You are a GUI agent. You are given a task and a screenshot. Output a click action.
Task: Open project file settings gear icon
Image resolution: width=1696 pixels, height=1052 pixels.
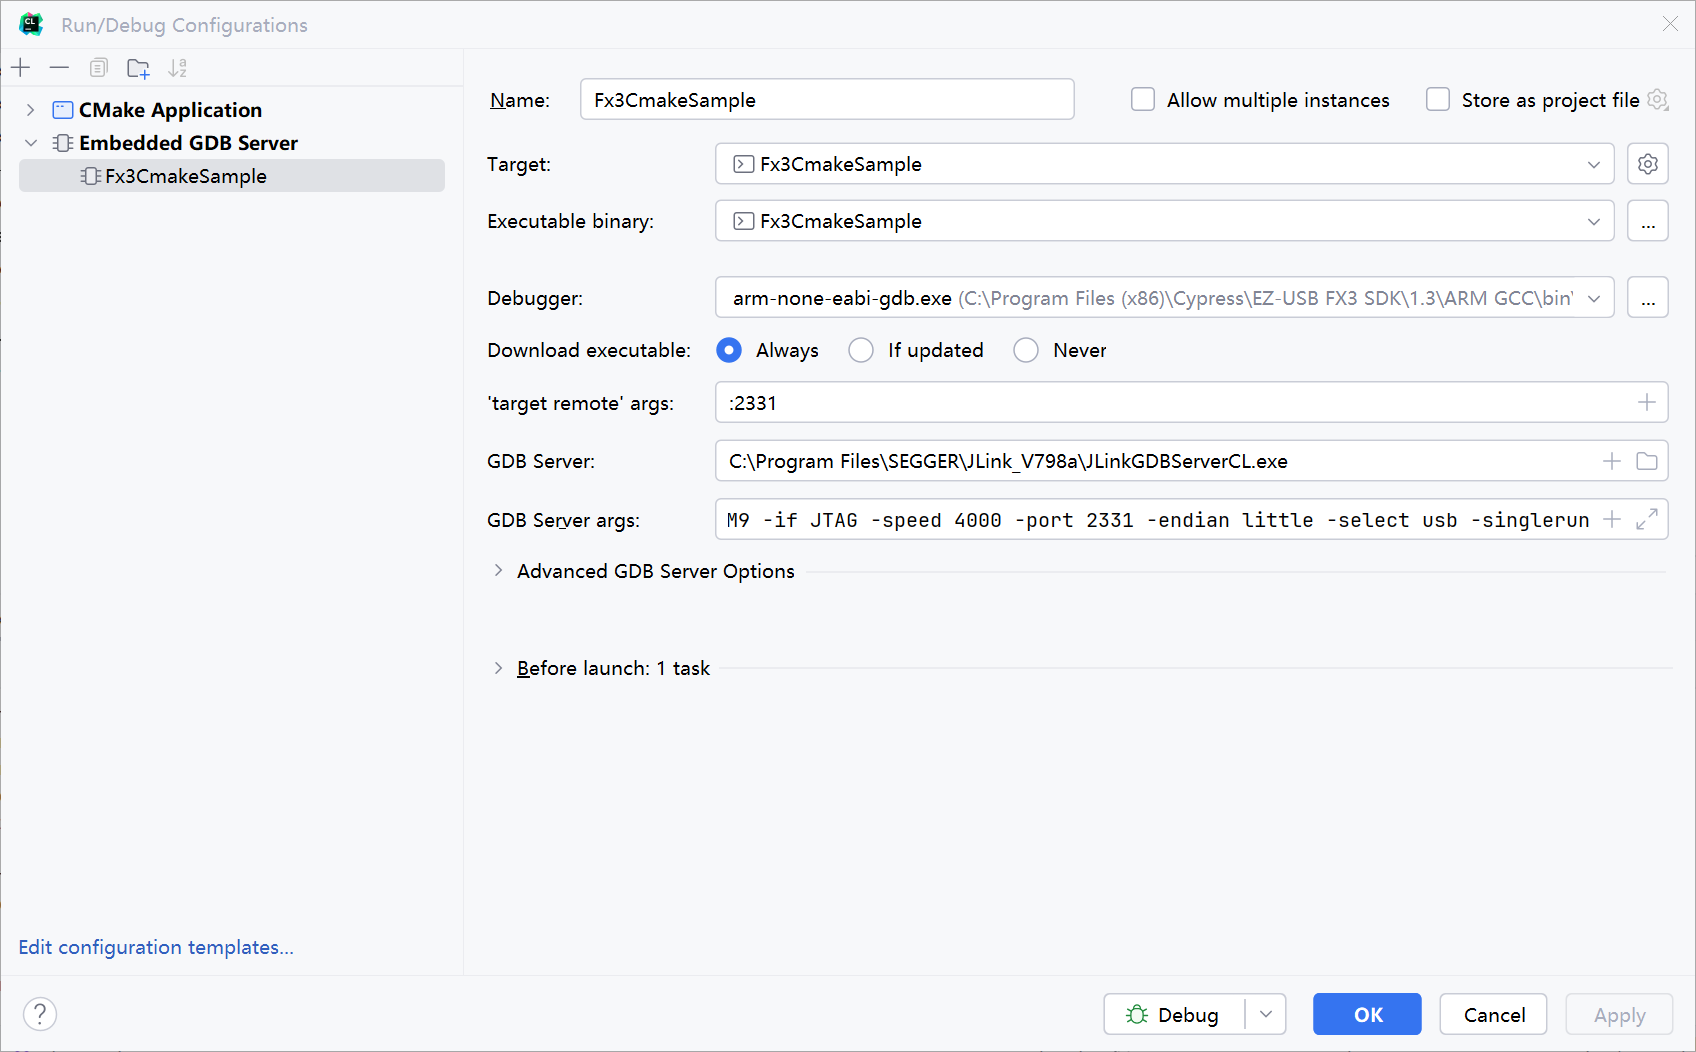[1658, 99]
